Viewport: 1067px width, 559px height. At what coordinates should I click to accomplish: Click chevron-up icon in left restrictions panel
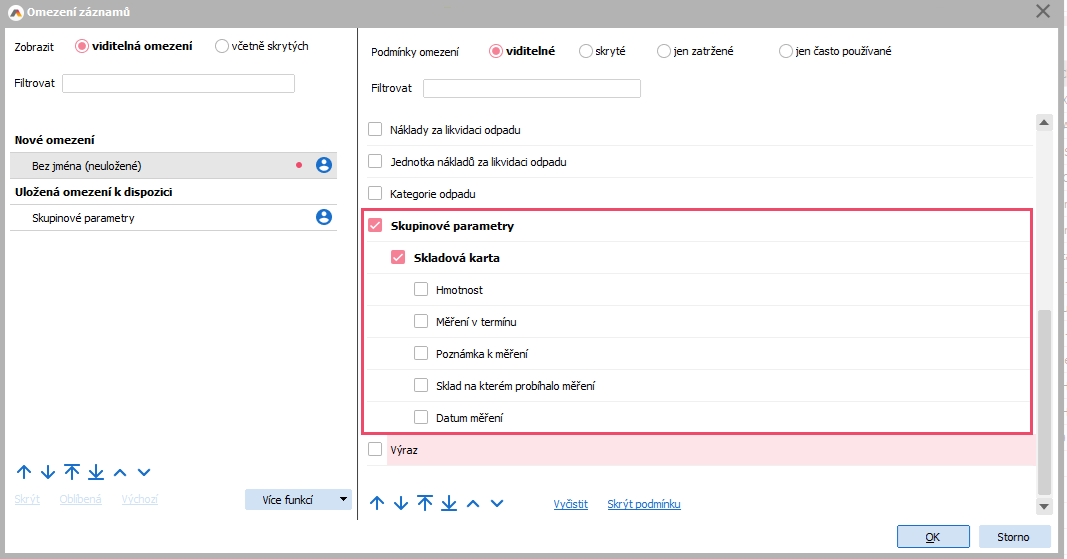120,472
